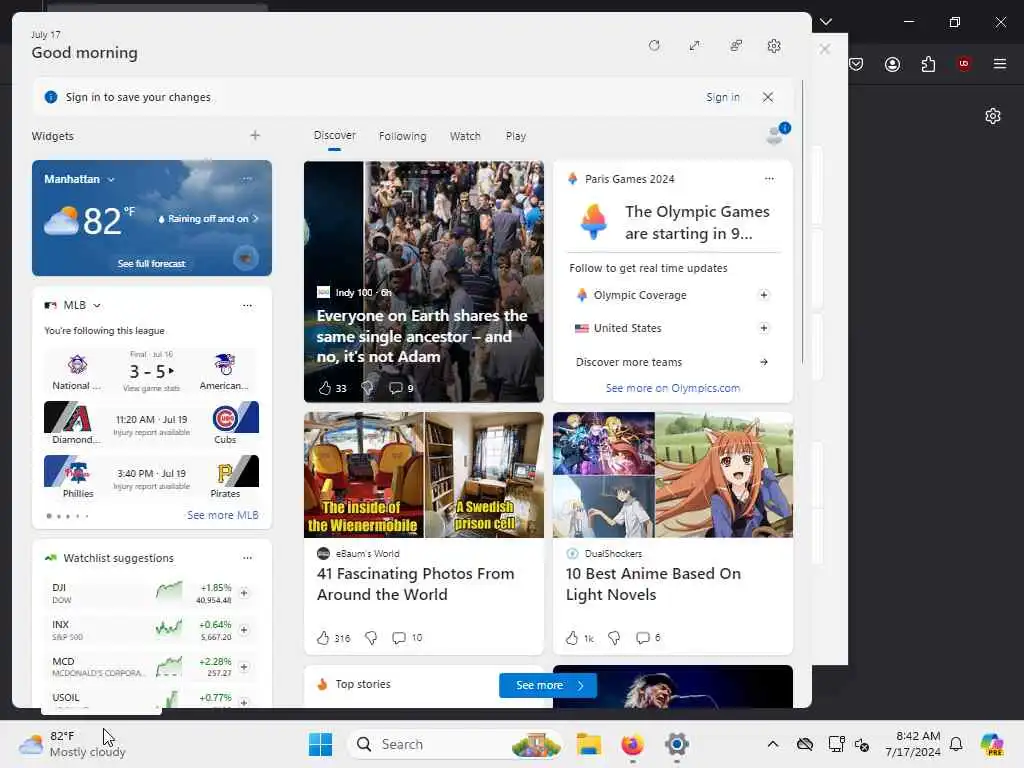
Task: Click See more MLB link
Action: (x=223, y=515)
